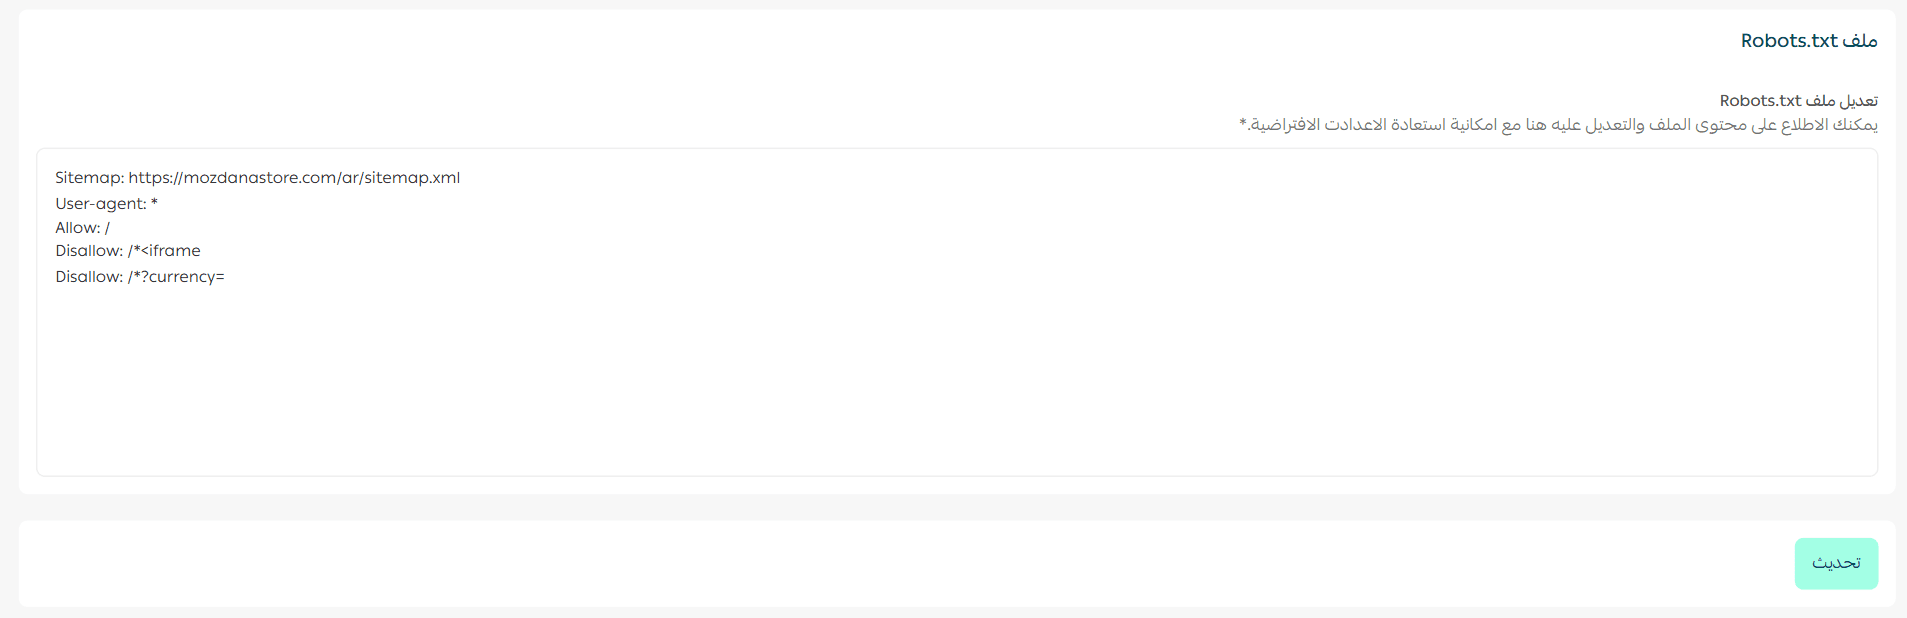The height and width of the screenshot is (618, 1907).
Task: Click the asterisk after 'User-agent:'
Action: (x=154, y=203)
